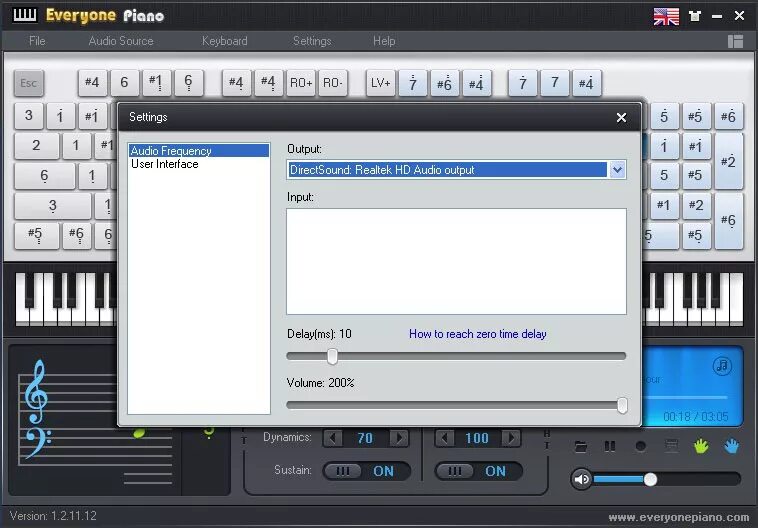Select DirectSound Realtek HD Audio output field
Image resolution: width=758 pixels, height=528 pixels.
(x=447, y=170)
